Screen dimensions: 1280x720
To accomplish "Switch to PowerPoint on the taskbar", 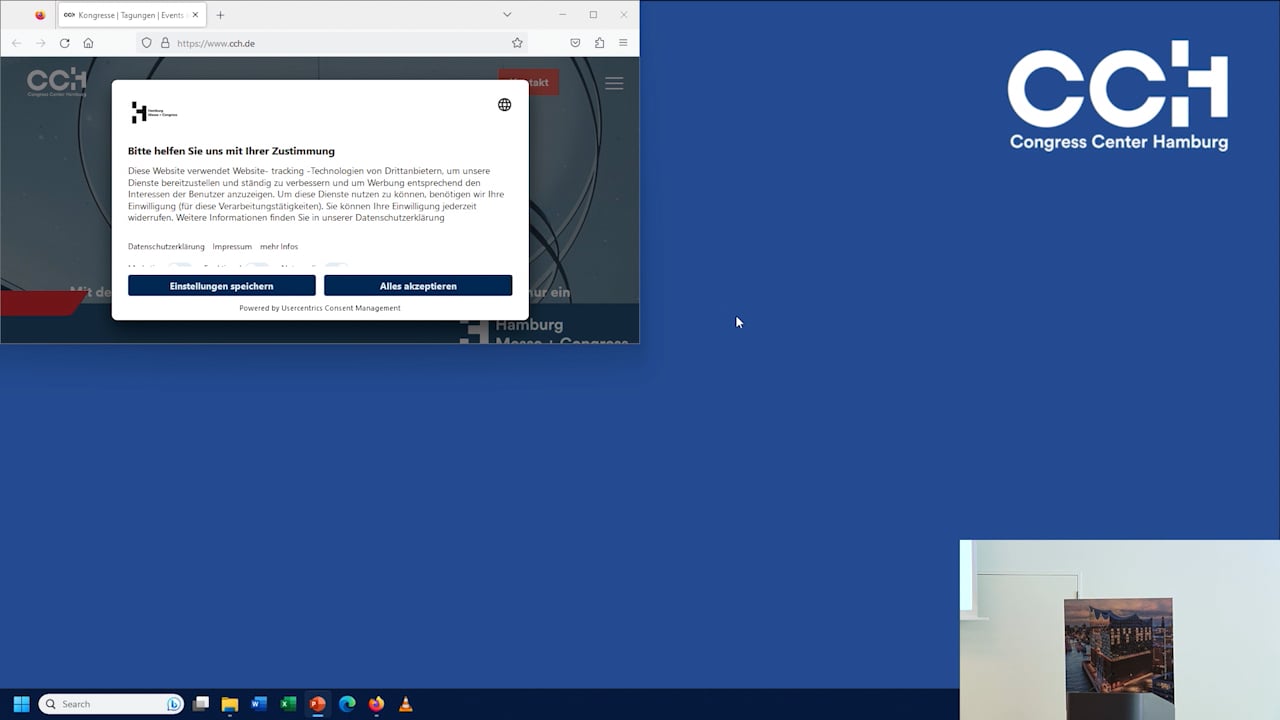I will click(x=317, y=704).
